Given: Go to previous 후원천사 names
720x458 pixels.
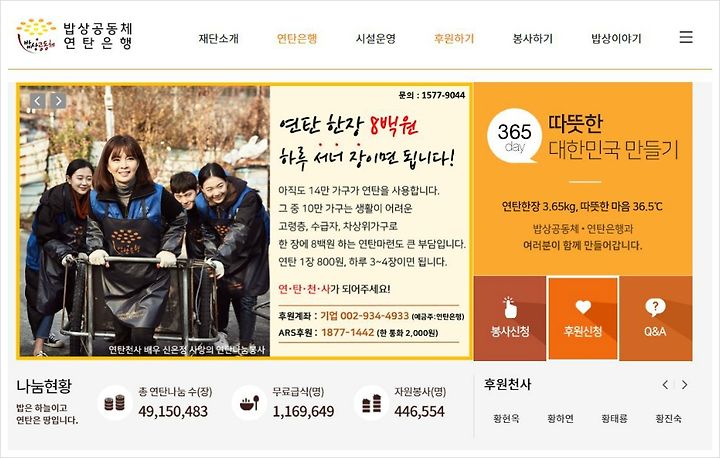Looking at the screenshot, I should (x=665, y=384).
